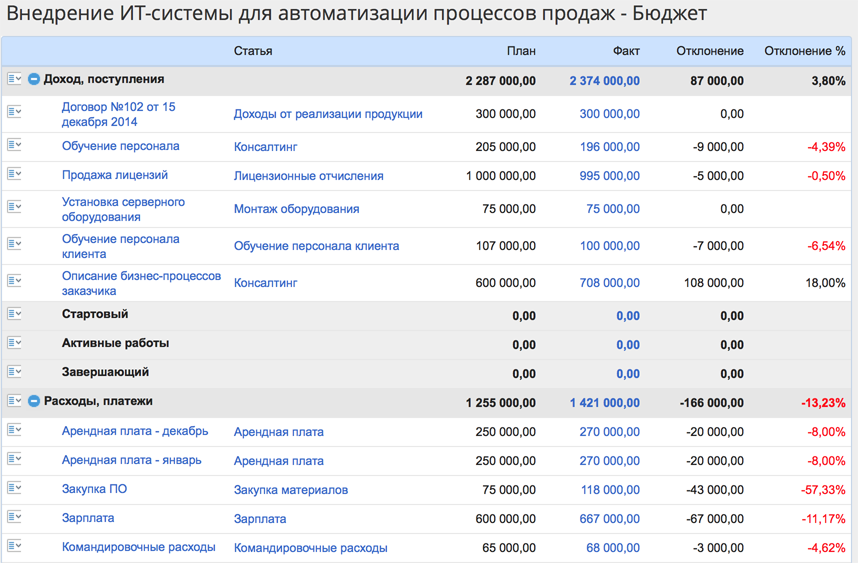Click deviation percent -13,23%
Viewport: 858px width, 563px height.
coord(823,403)
